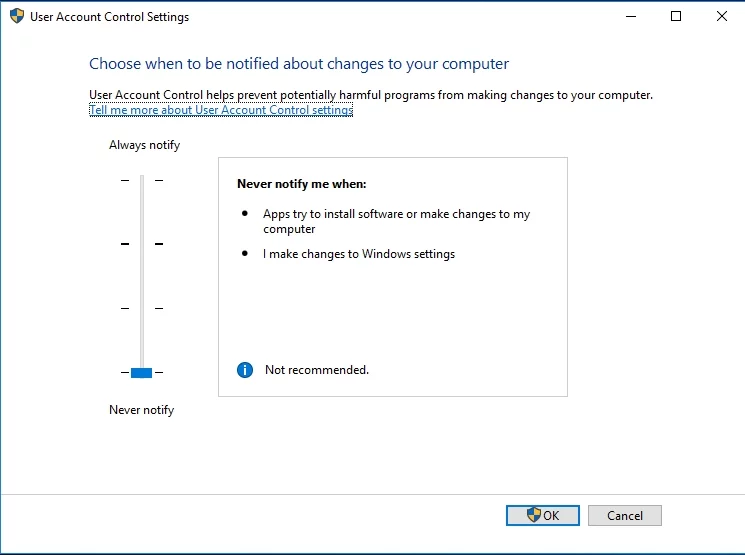Set slider to topmost Always notify tick
The image size is (745, 555).
[141, 180]
